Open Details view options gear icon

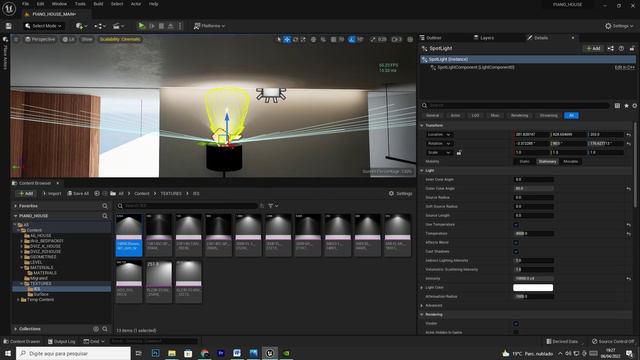tap(634, 105)
